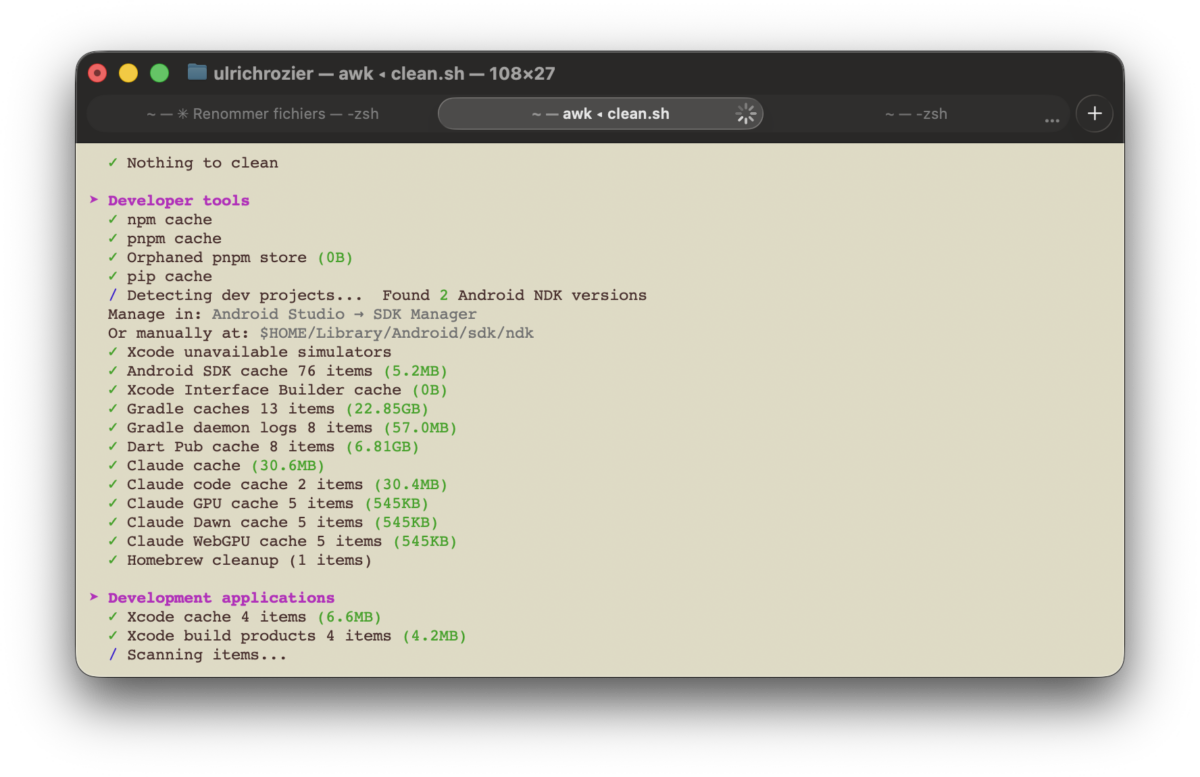Click the Android Studio → SDK Manager text
1200x777 pixels.
pos(344,314)
